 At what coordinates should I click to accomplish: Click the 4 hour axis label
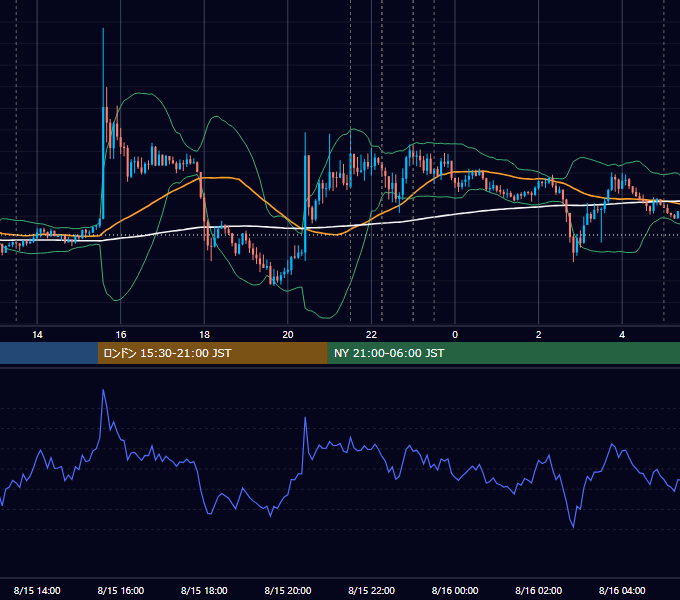tap(622, 335)
